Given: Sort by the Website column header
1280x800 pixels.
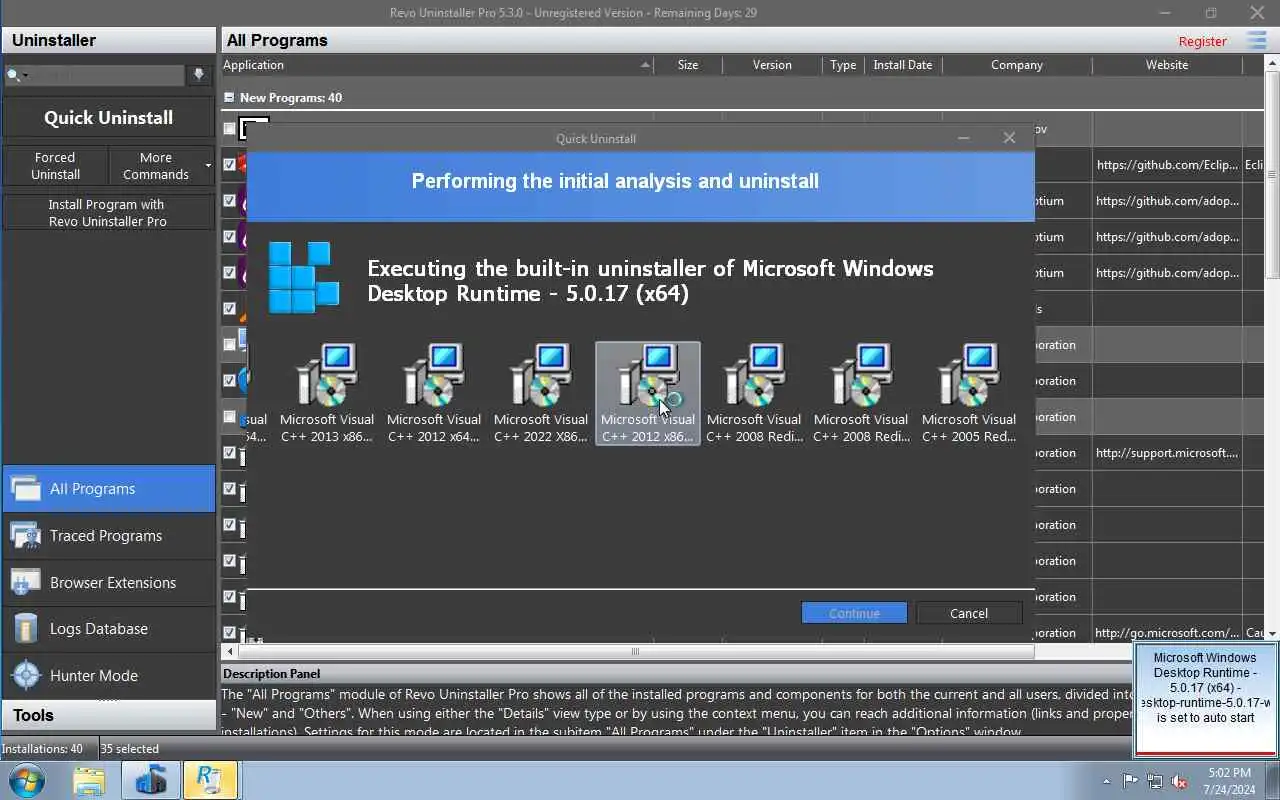Looking at the screenshot, I should 1167,65.
